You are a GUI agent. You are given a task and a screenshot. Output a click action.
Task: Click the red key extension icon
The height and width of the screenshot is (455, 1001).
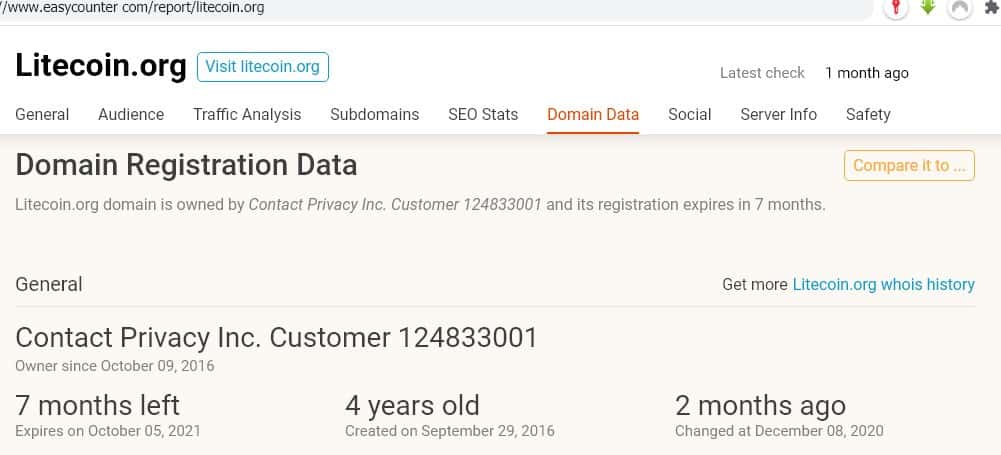897,8
